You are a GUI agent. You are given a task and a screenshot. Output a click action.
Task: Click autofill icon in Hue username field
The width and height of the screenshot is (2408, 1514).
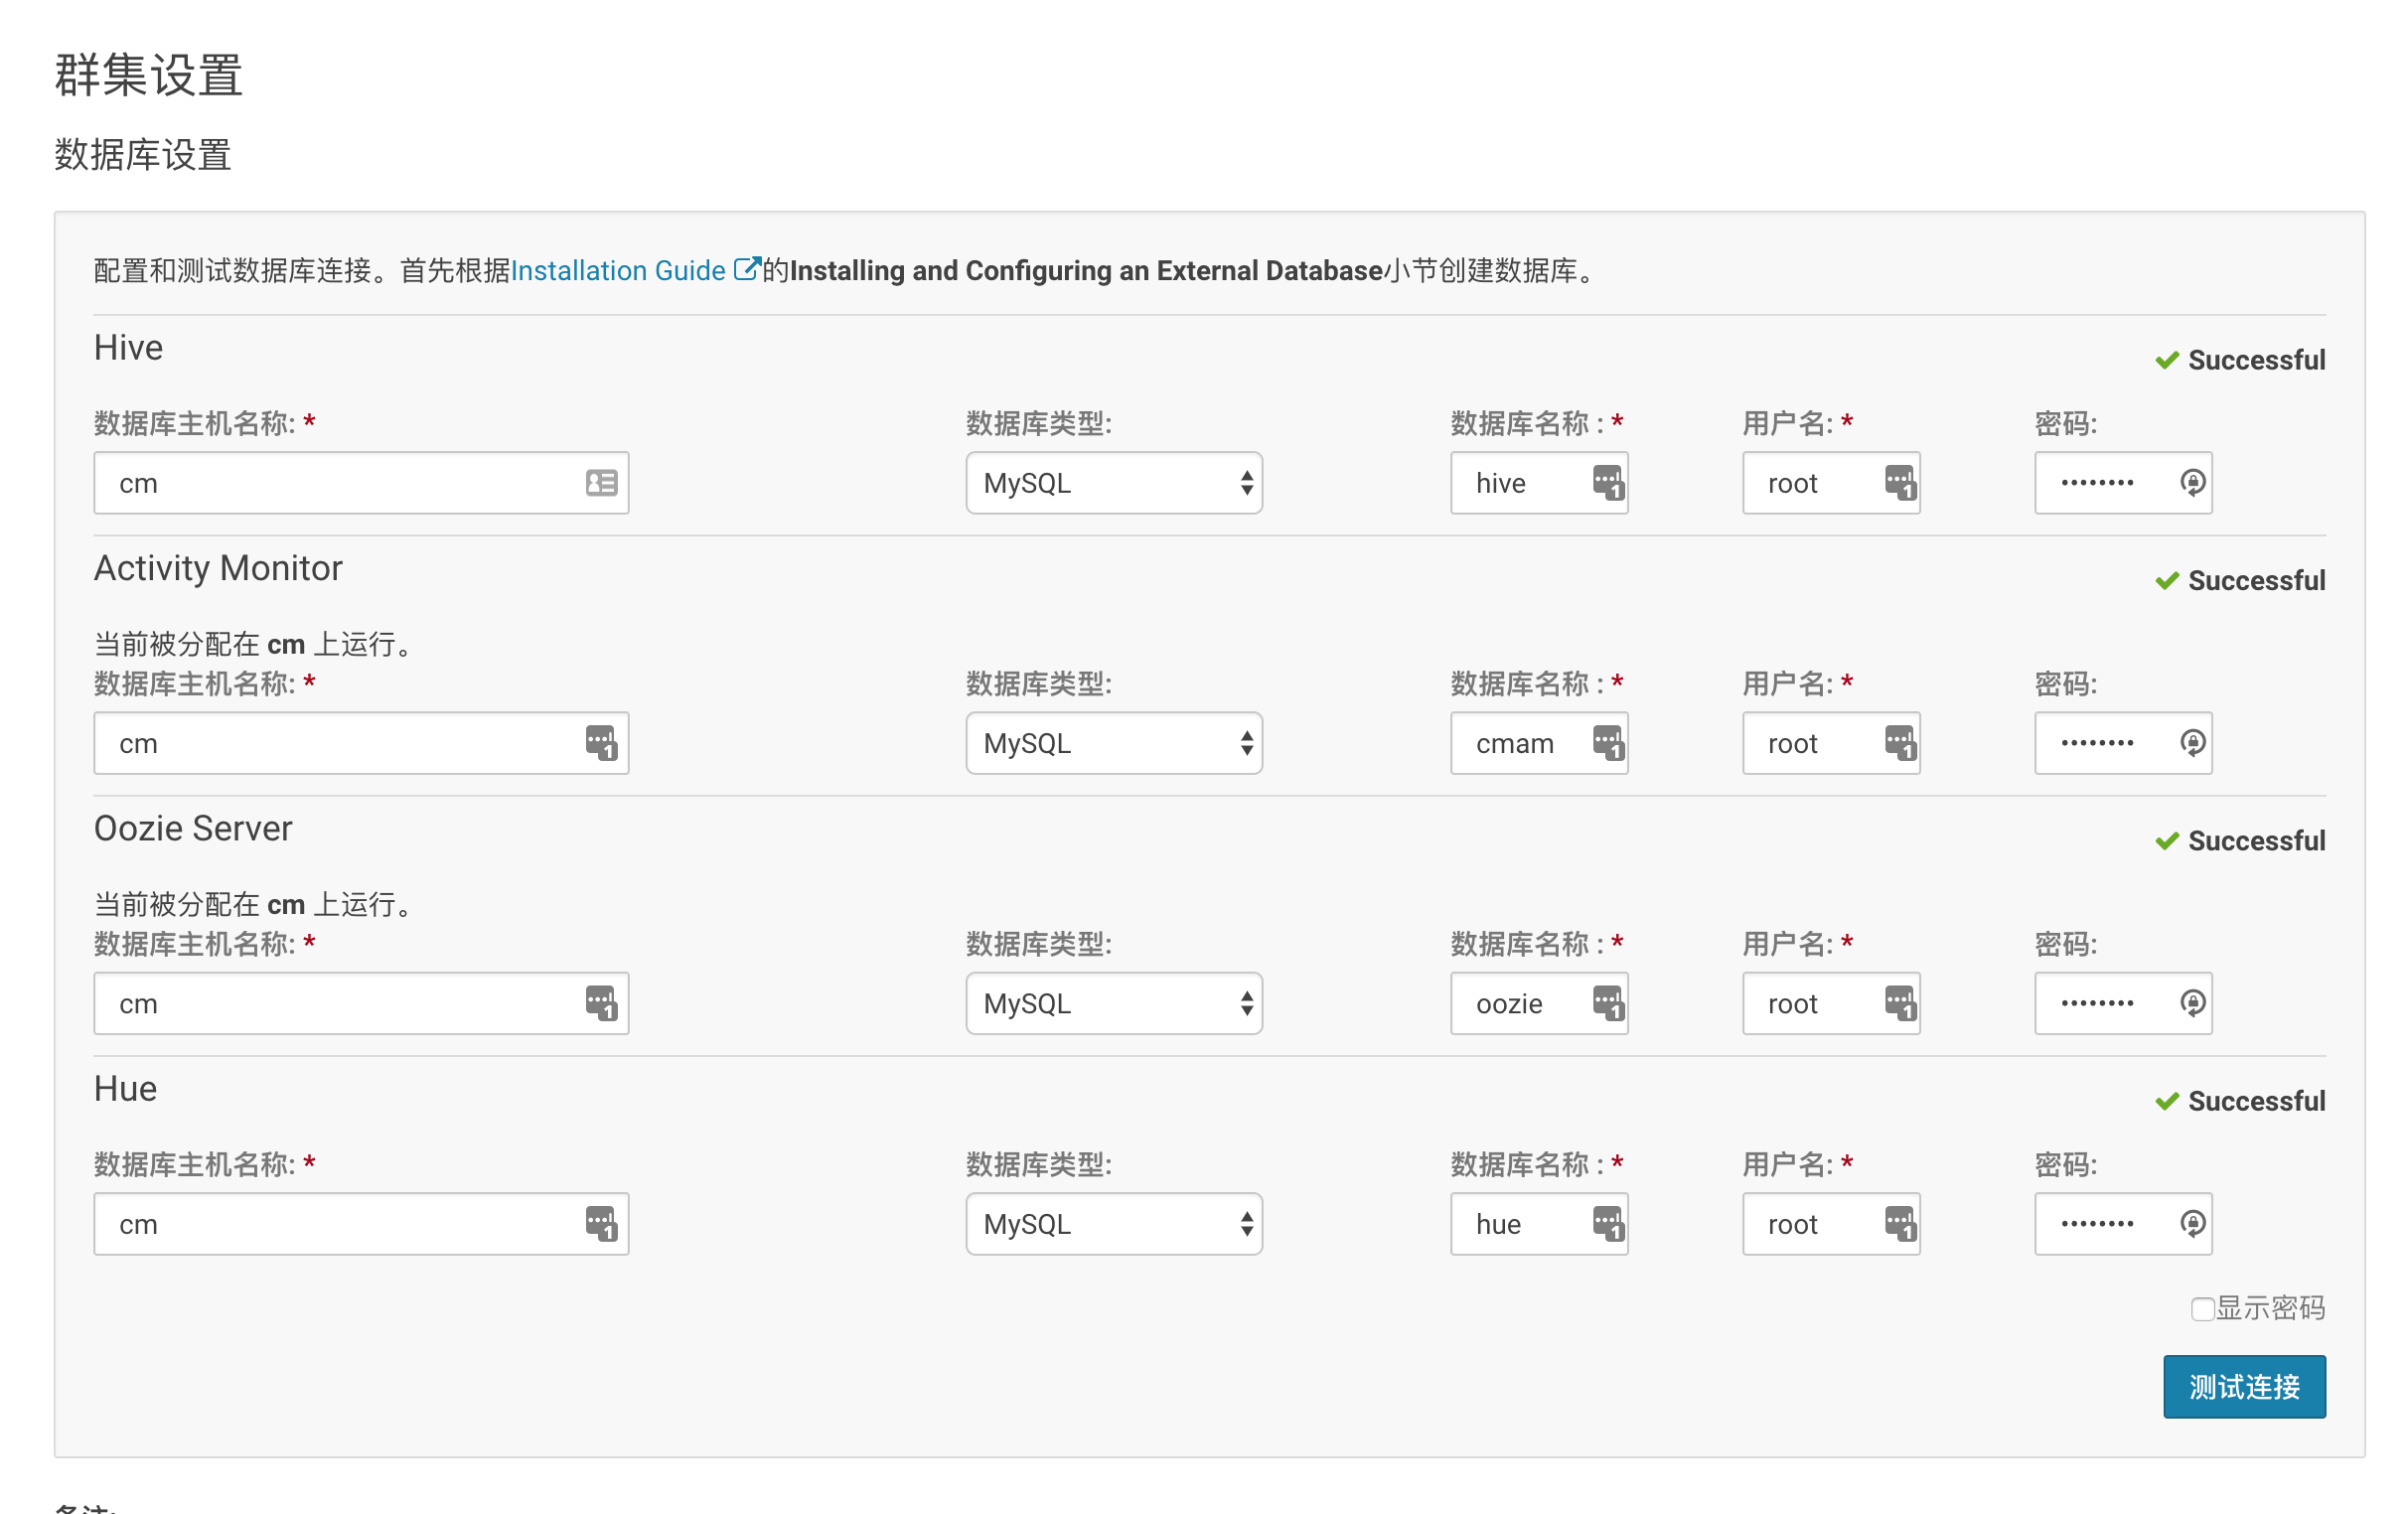1900,1224
